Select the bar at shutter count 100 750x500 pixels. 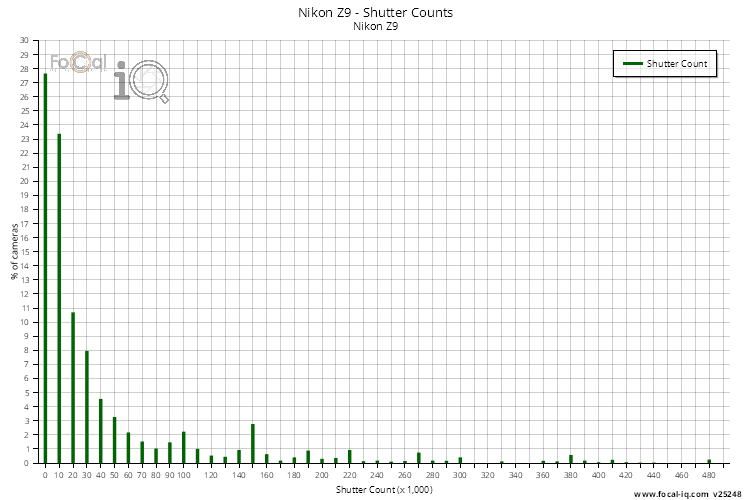(184, 447)
